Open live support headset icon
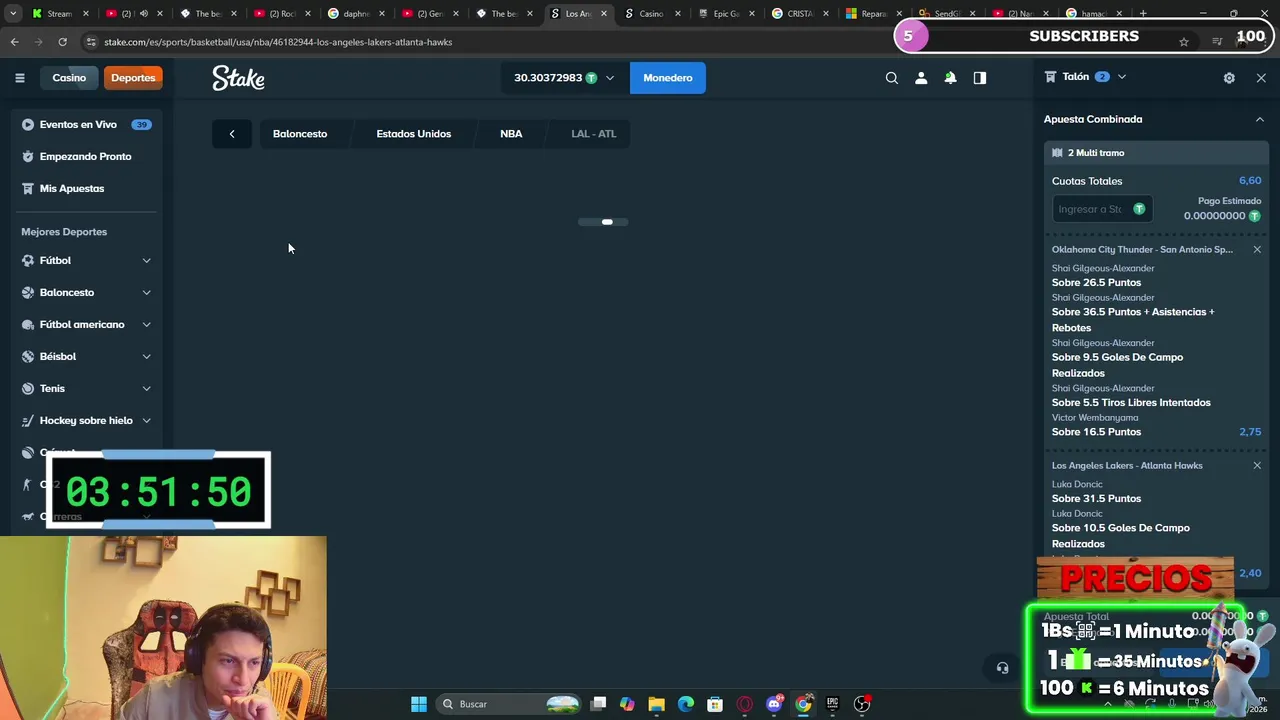 1002,668
